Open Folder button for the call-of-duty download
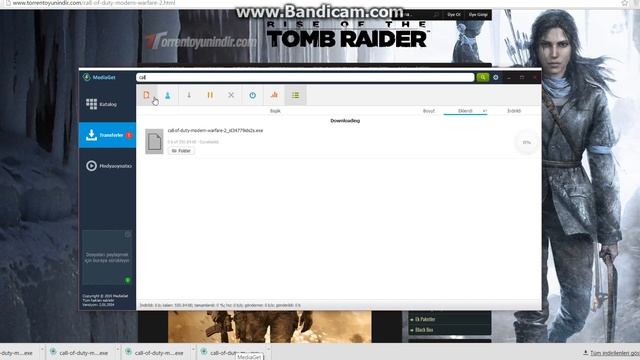Image resolution: width=640 pixels, height=360 pixels. pos(181,151)
